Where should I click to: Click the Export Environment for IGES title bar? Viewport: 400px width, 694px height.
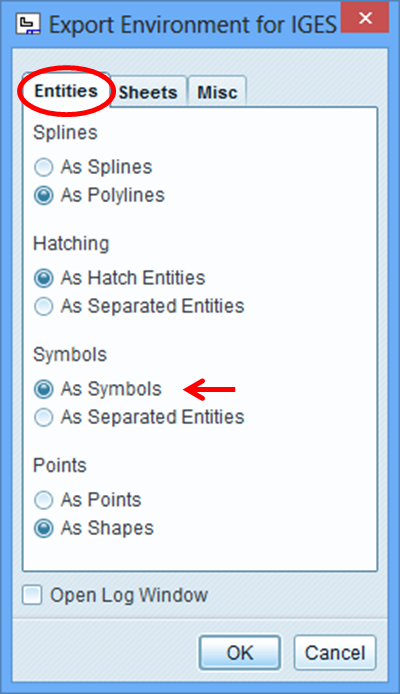pos(193,24)
